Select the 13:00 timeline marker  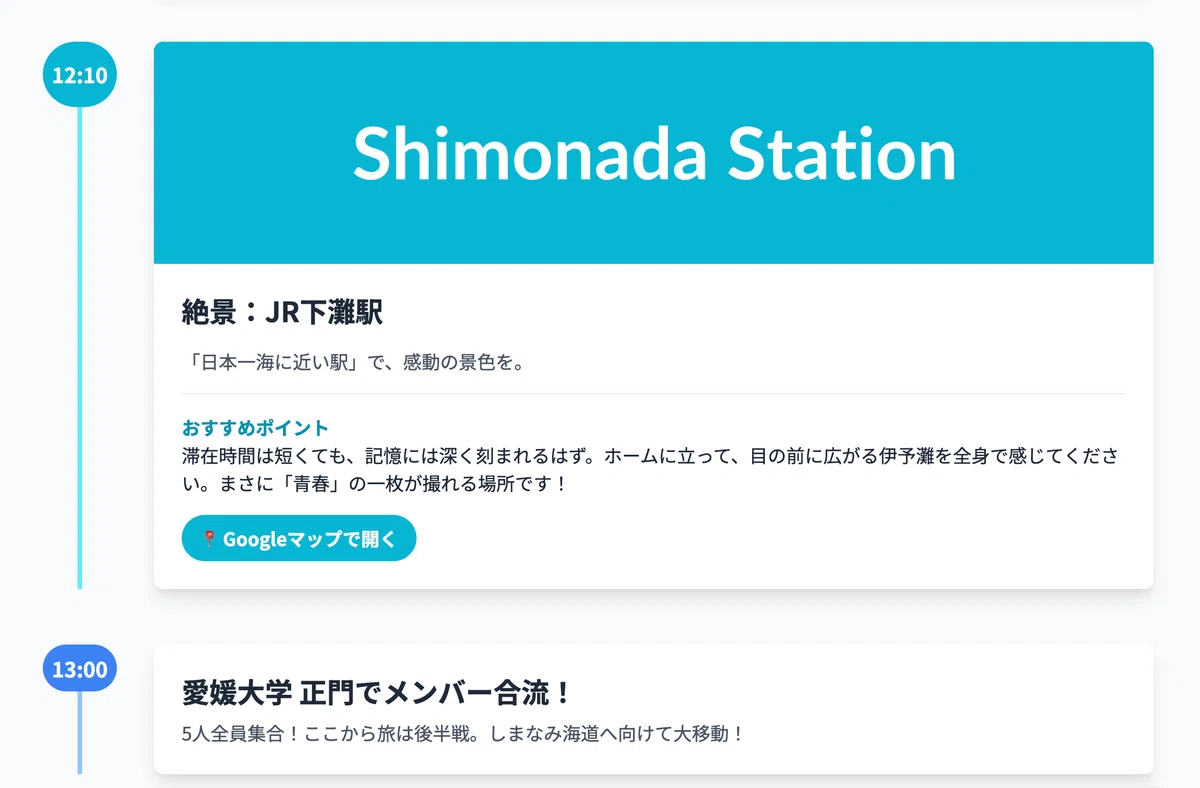click(x=80, y=669)
